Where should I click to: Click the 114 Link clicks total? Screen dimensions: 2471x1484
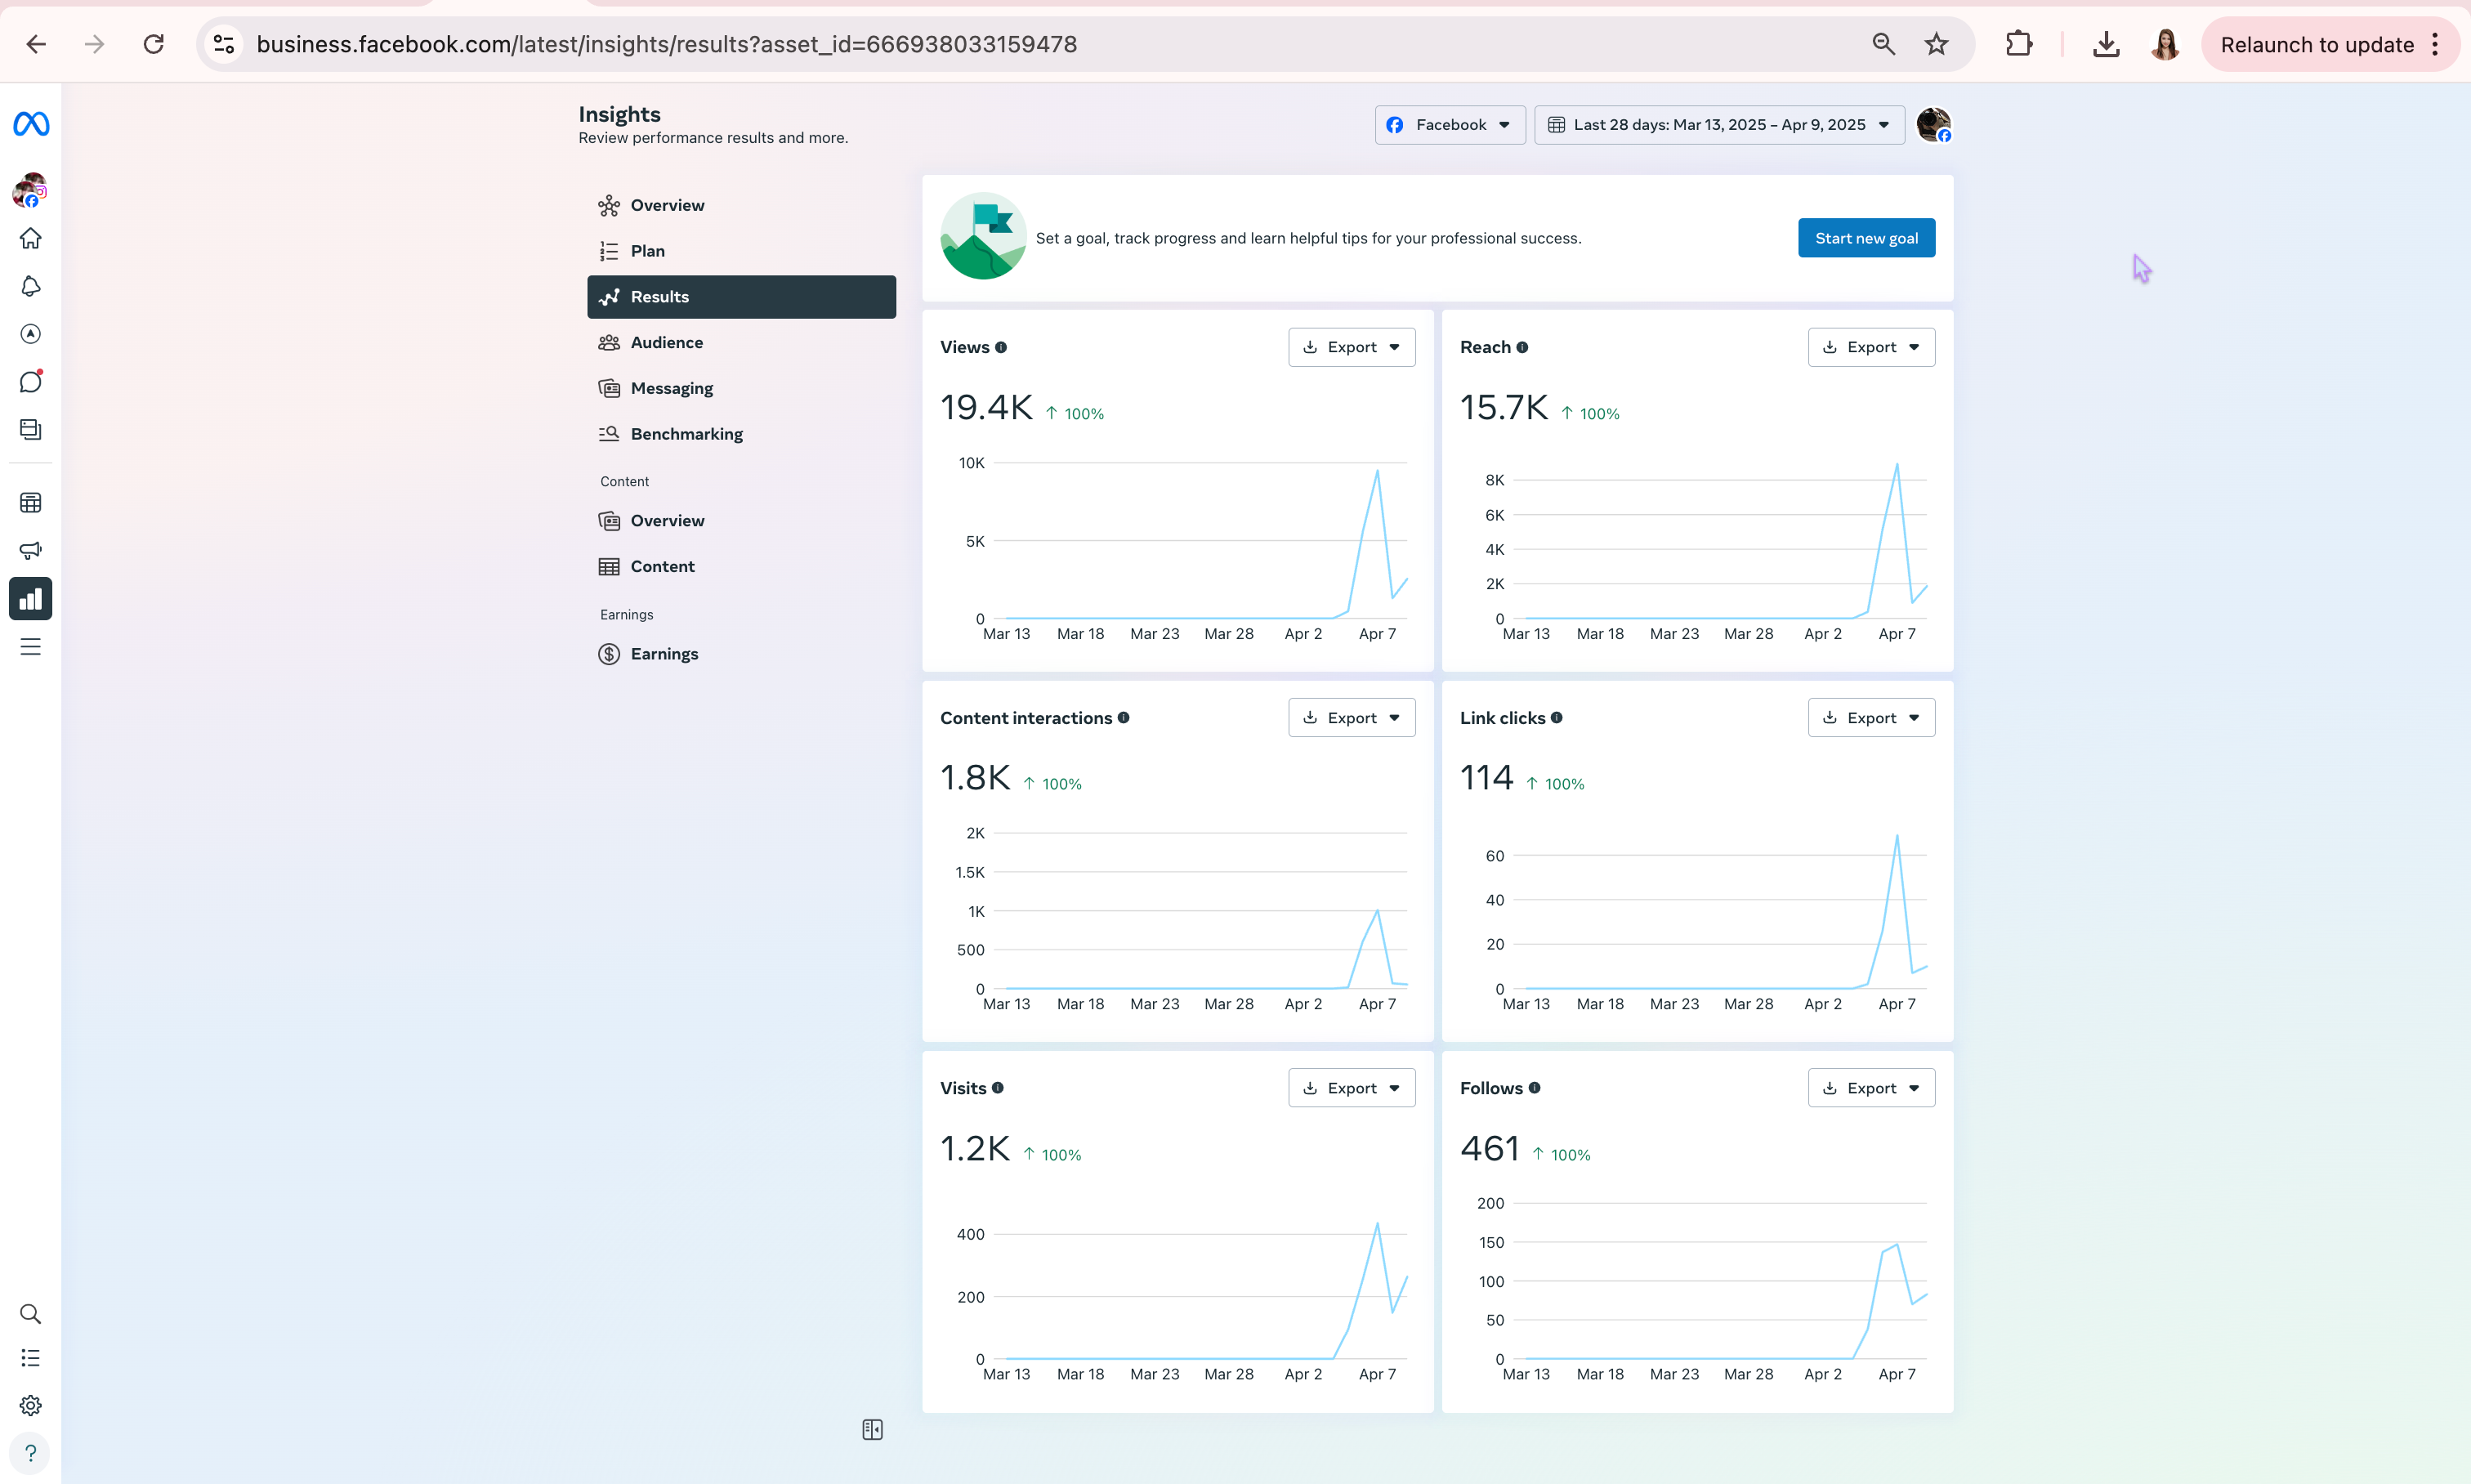pos(1486,778)
